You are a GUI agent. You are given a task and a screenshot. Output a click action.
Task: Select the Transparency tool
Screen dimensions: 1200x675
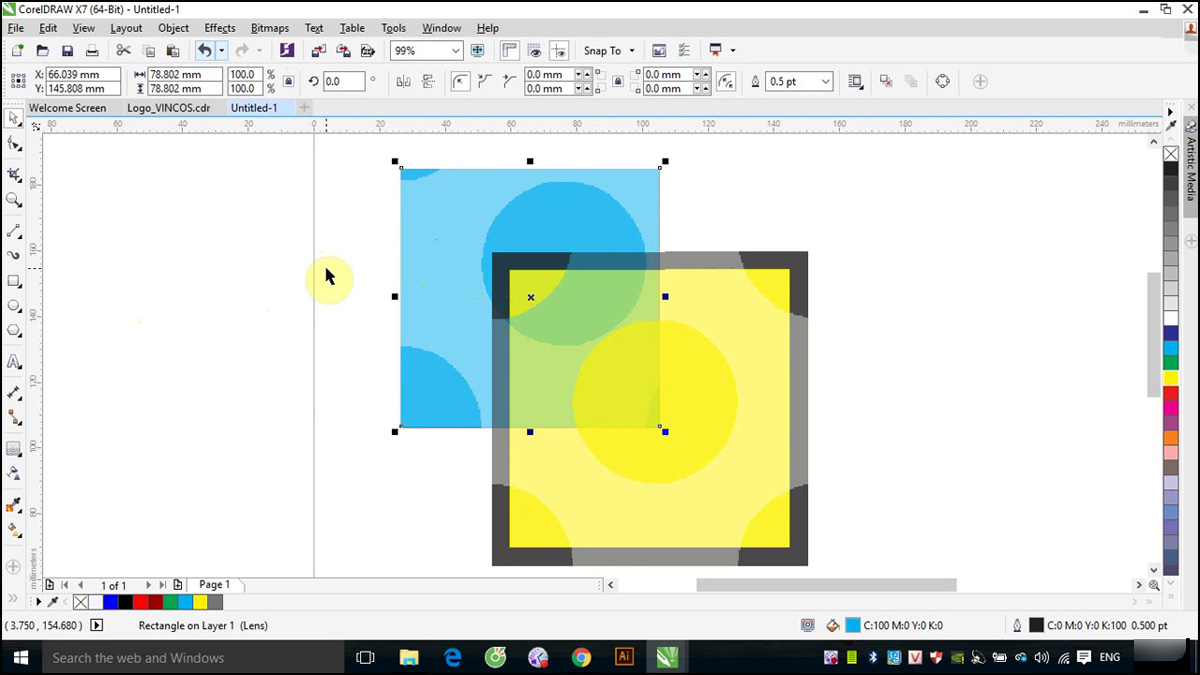(14, 473)
